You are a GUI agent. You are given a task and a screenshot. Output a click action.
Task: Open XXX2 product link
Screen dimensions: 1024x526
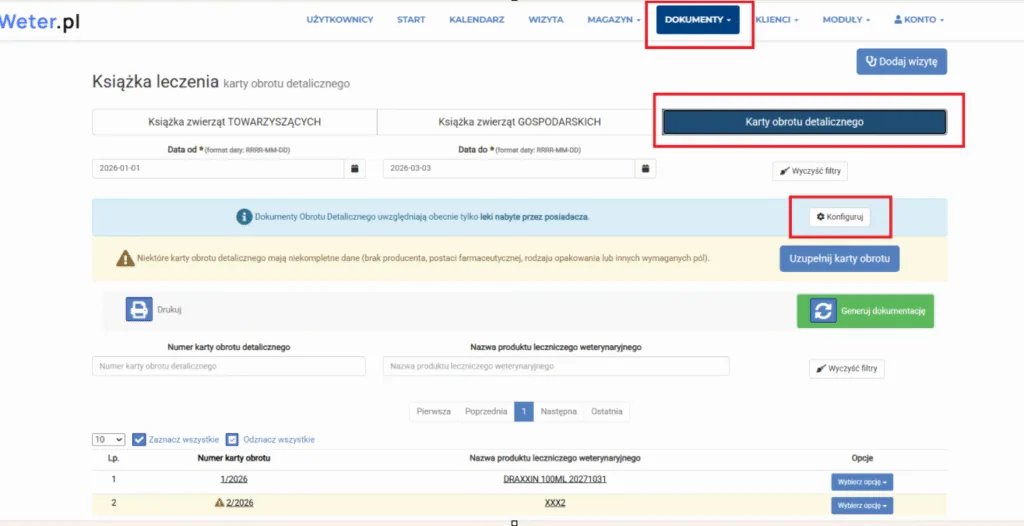pos(555,503)
